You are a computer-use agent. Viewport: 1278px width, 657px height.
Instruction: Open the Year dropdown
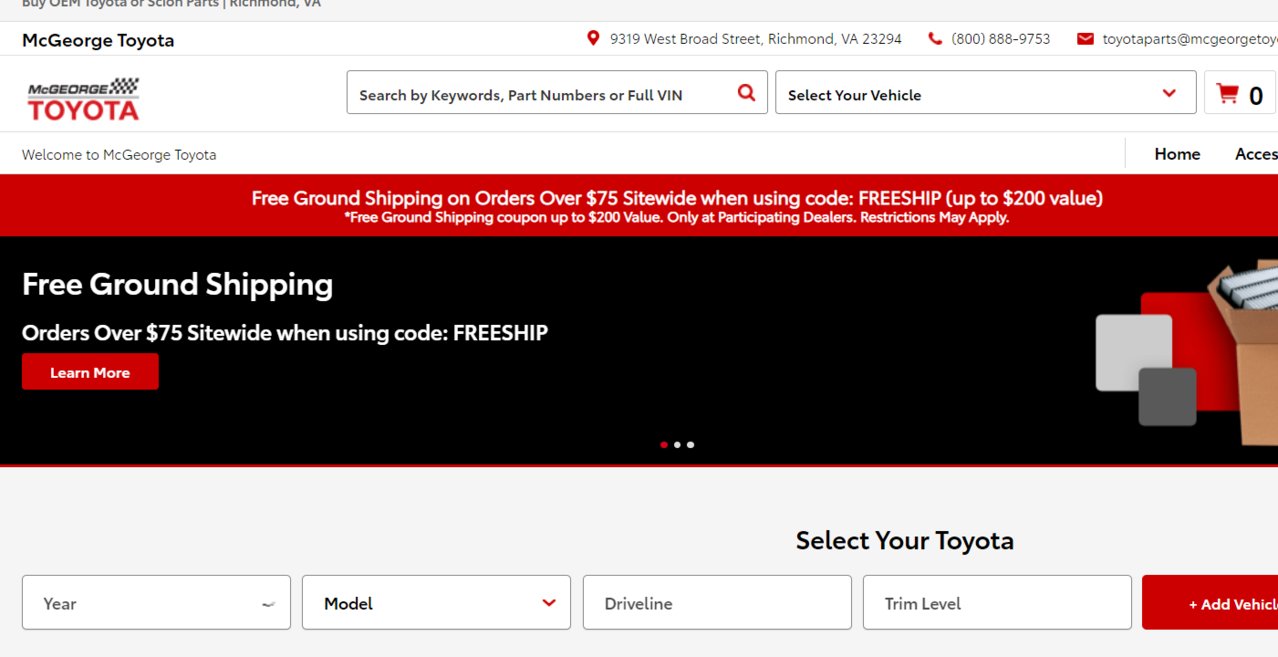click(156, 602)
